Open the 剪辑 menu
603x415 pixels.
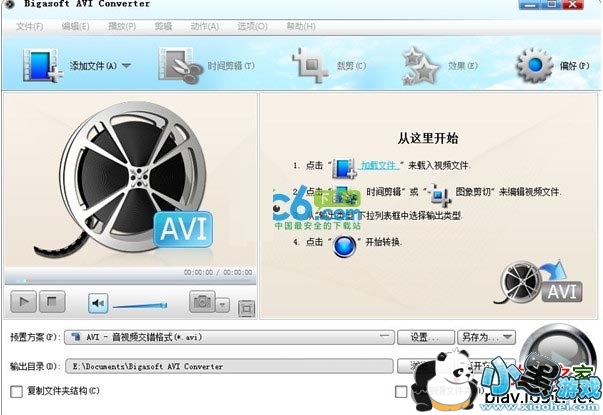pyautogui.click(x=163, y=27)
